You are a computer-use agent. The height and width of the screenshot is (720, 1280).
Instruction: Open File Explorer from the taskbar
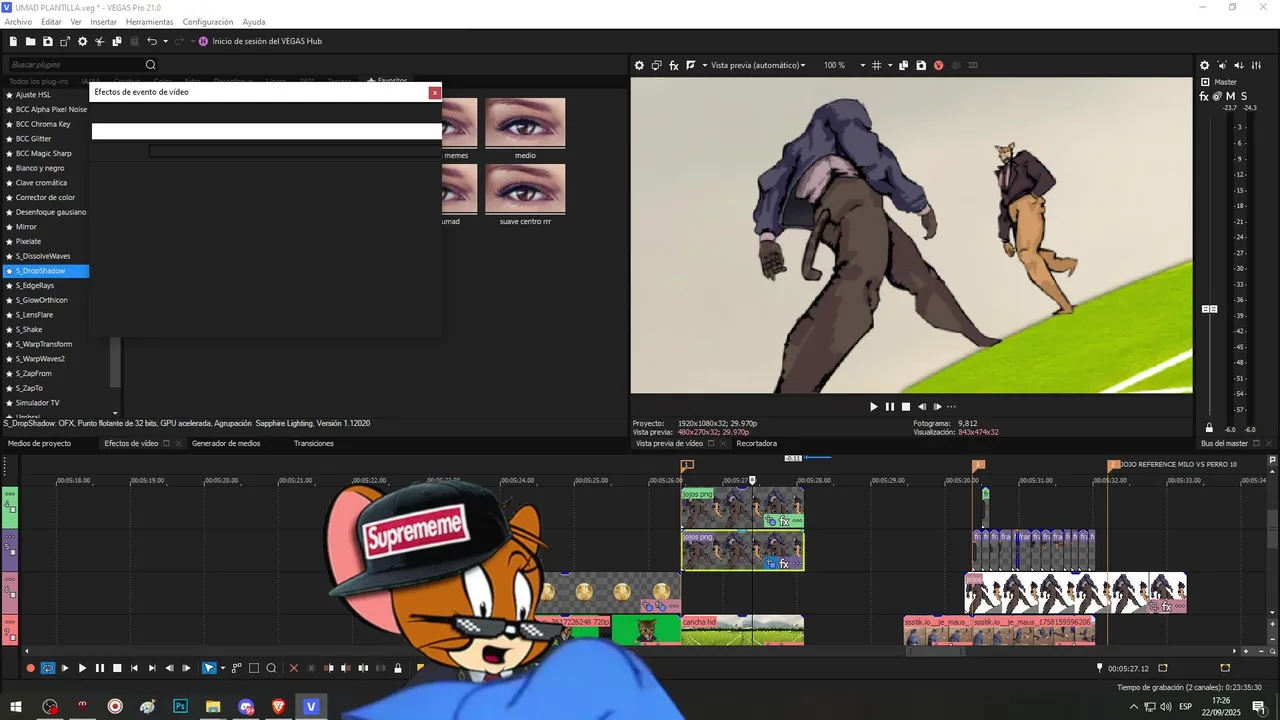[x=213, y=706]
